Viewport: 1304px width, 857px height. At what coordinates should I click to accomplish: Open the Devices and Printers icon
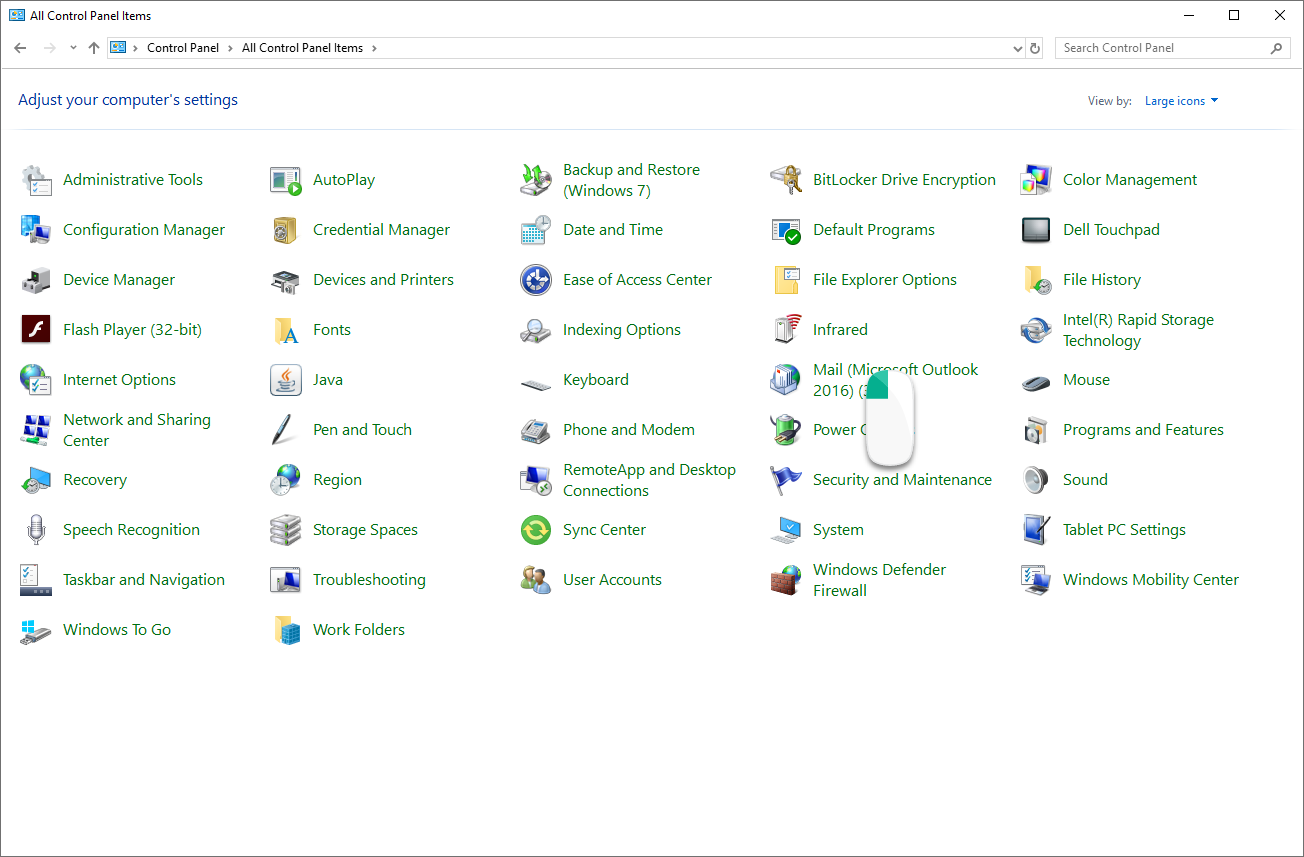pyautogui.click(x=286, y=280)
